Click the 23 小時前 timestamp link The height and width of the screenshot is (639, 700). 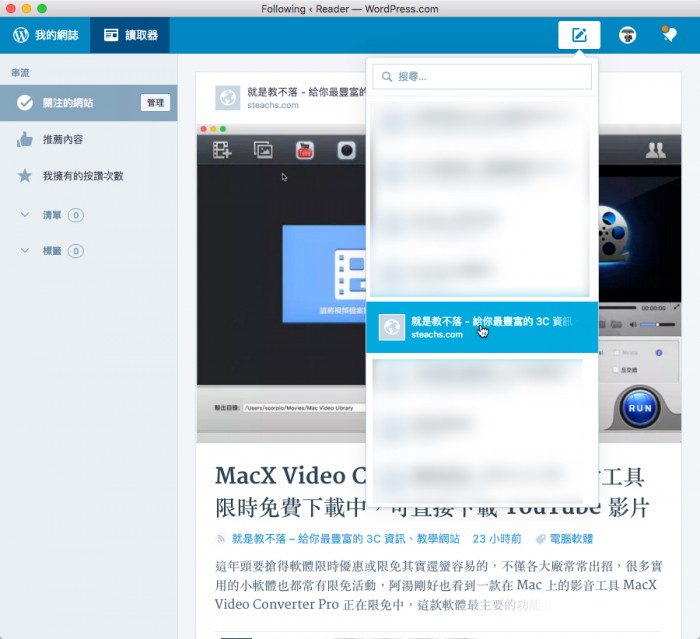(x=496, y=539)
